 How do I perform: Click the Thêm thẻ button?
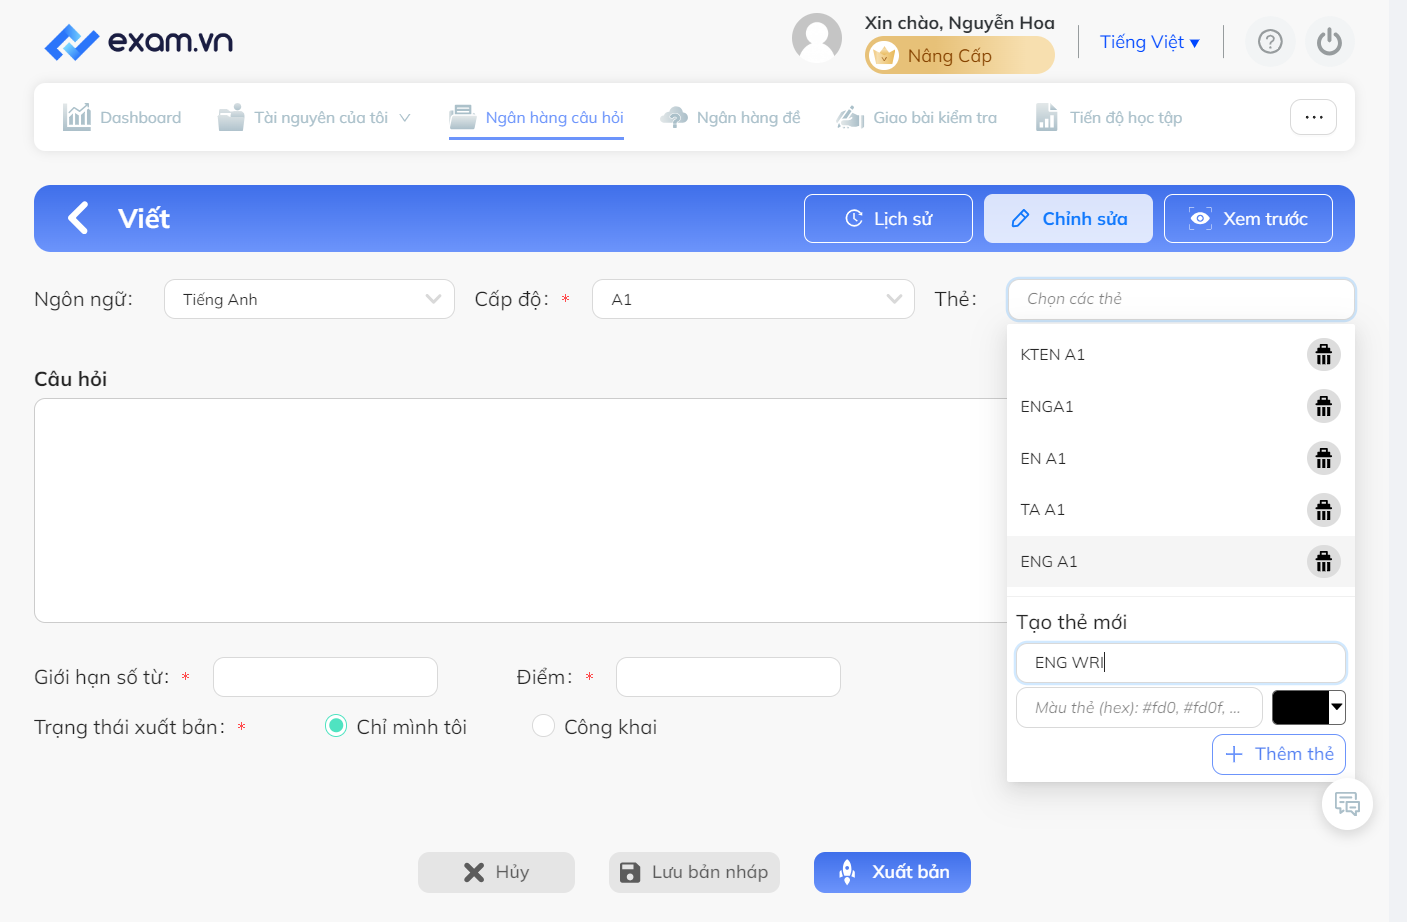click(1279, 754)
